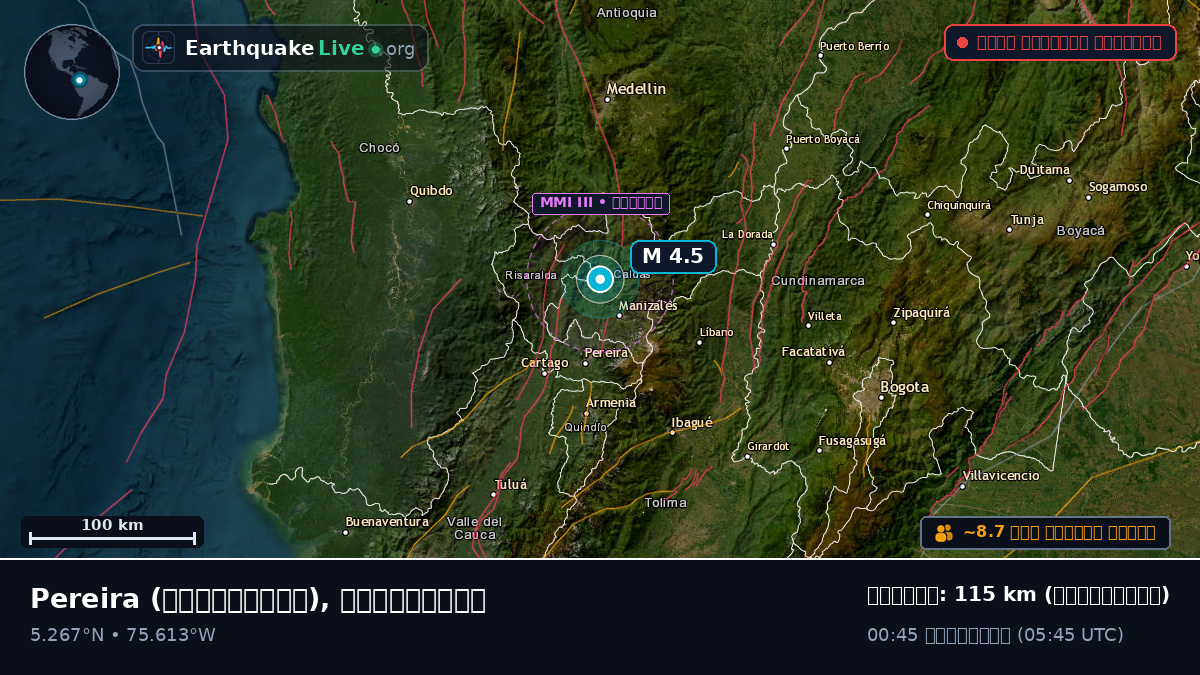
Task: Click the Girardot city label
Action: pyautogui.click(x=768, y=446)
